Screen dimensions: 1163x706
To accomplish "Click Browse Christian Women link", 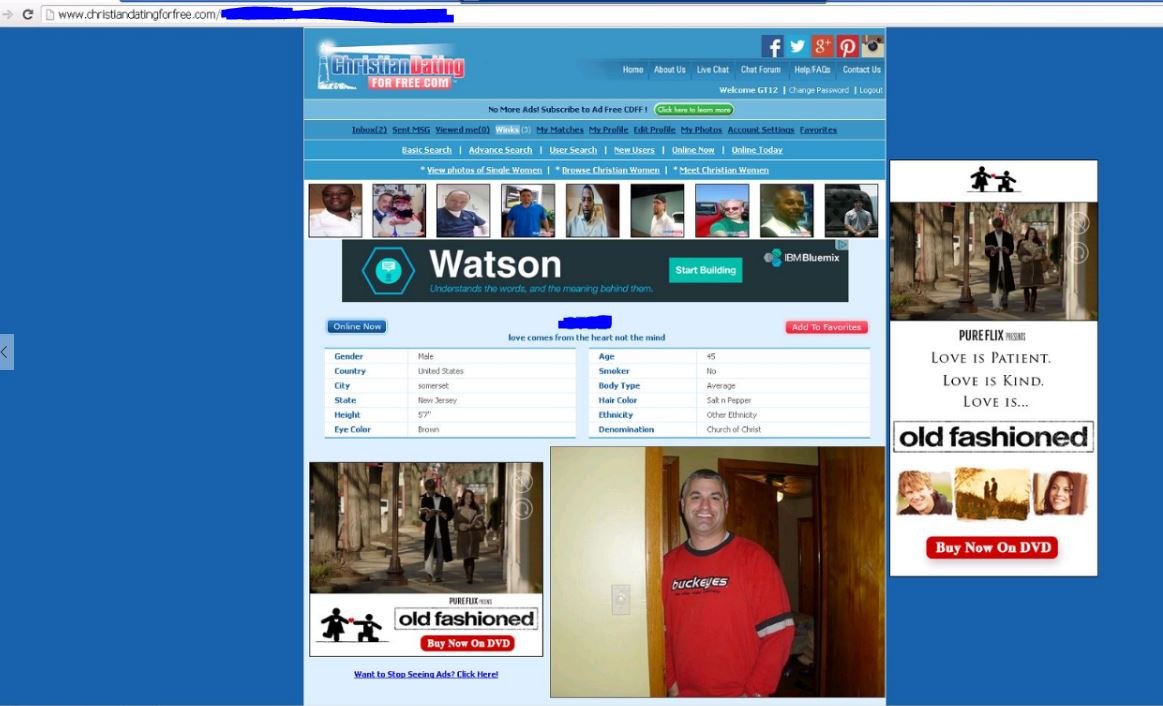I will [x=610, y=170].
